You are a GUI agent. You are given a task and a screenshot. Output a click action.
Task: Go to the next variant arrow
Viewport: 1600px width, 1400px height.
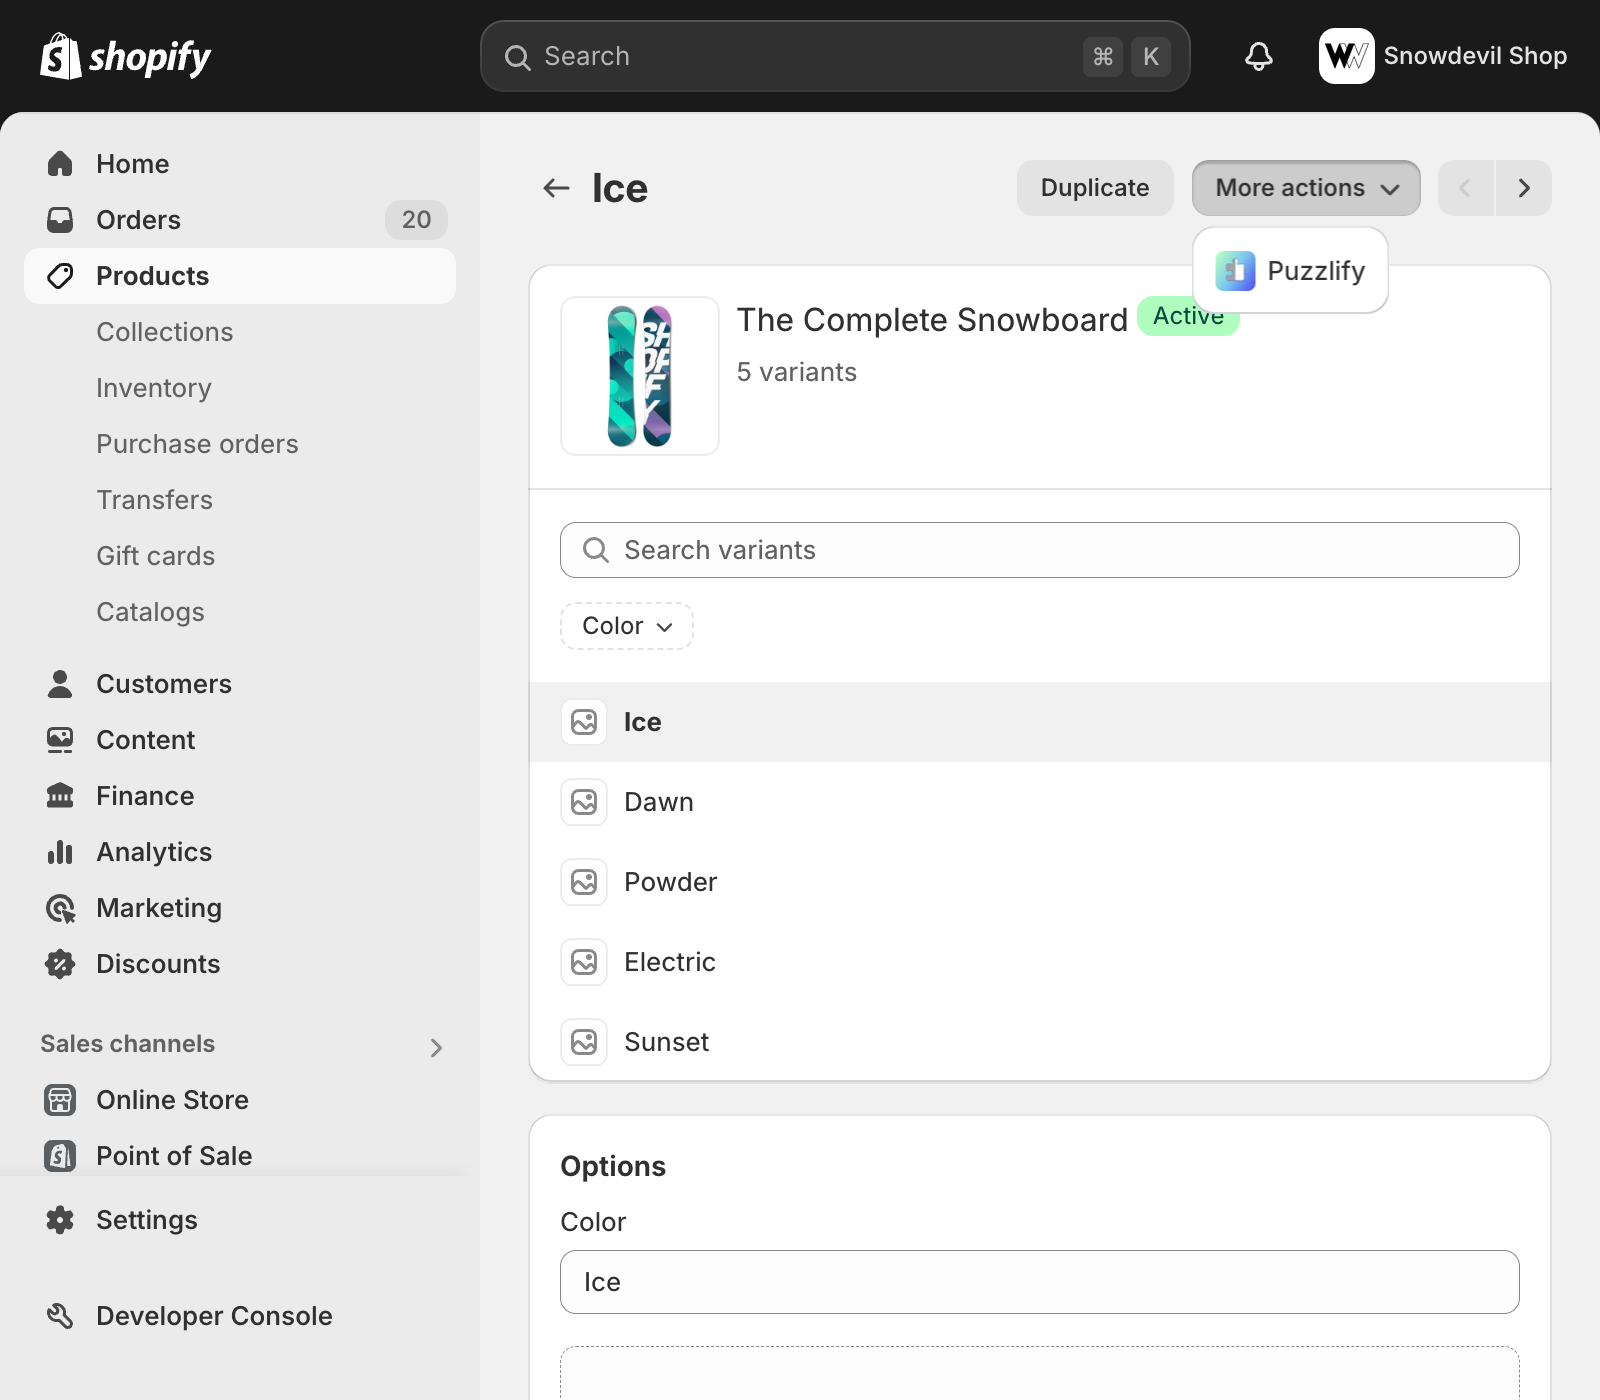coord(1523,188)
